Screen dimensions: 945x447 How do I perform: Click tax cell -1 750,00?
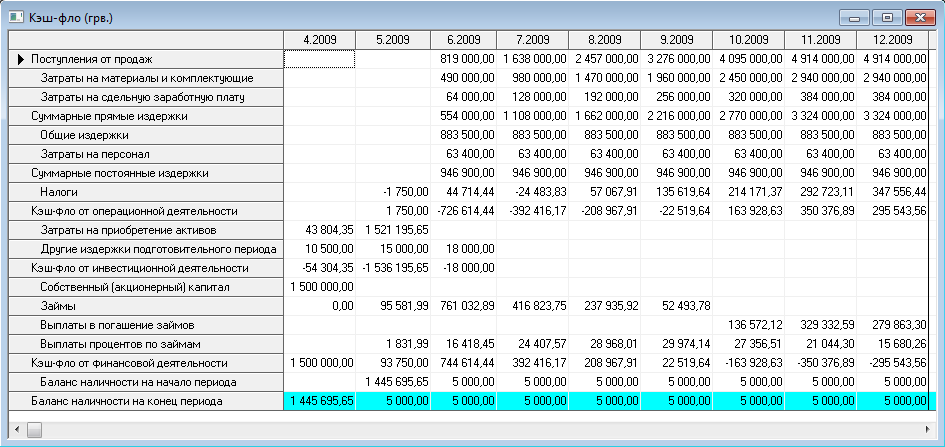393,192
